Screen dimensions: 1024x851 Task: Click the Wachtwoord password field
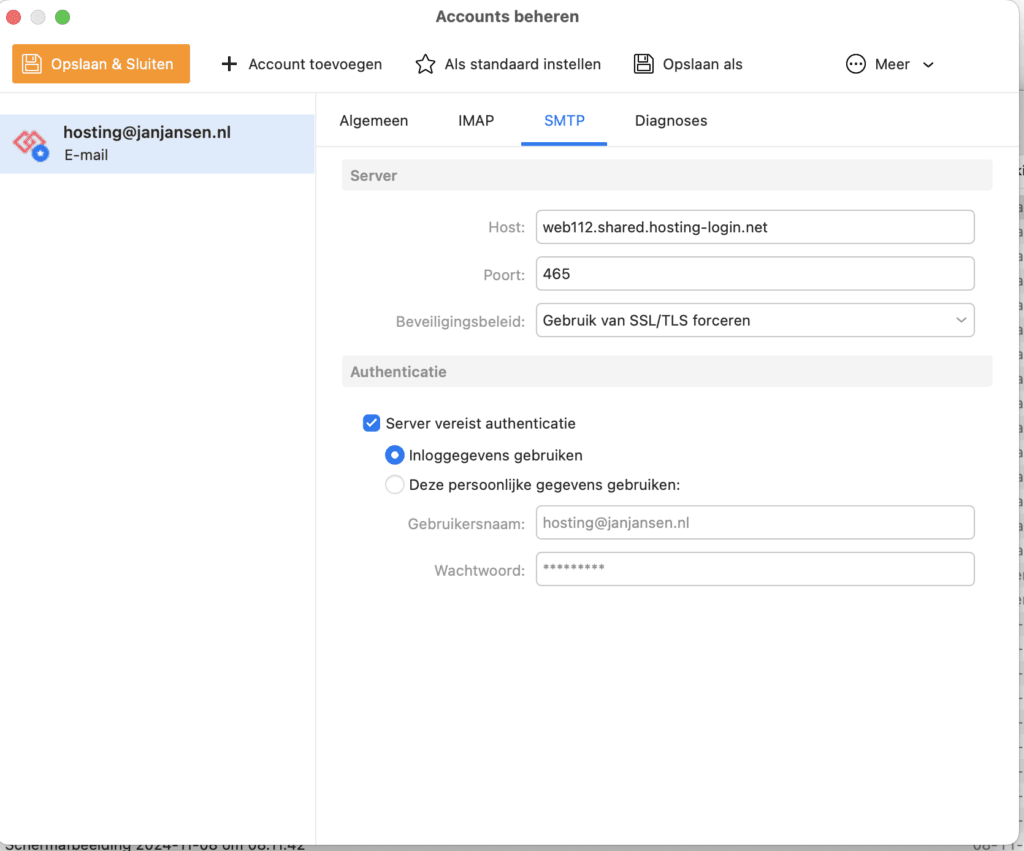755,569
